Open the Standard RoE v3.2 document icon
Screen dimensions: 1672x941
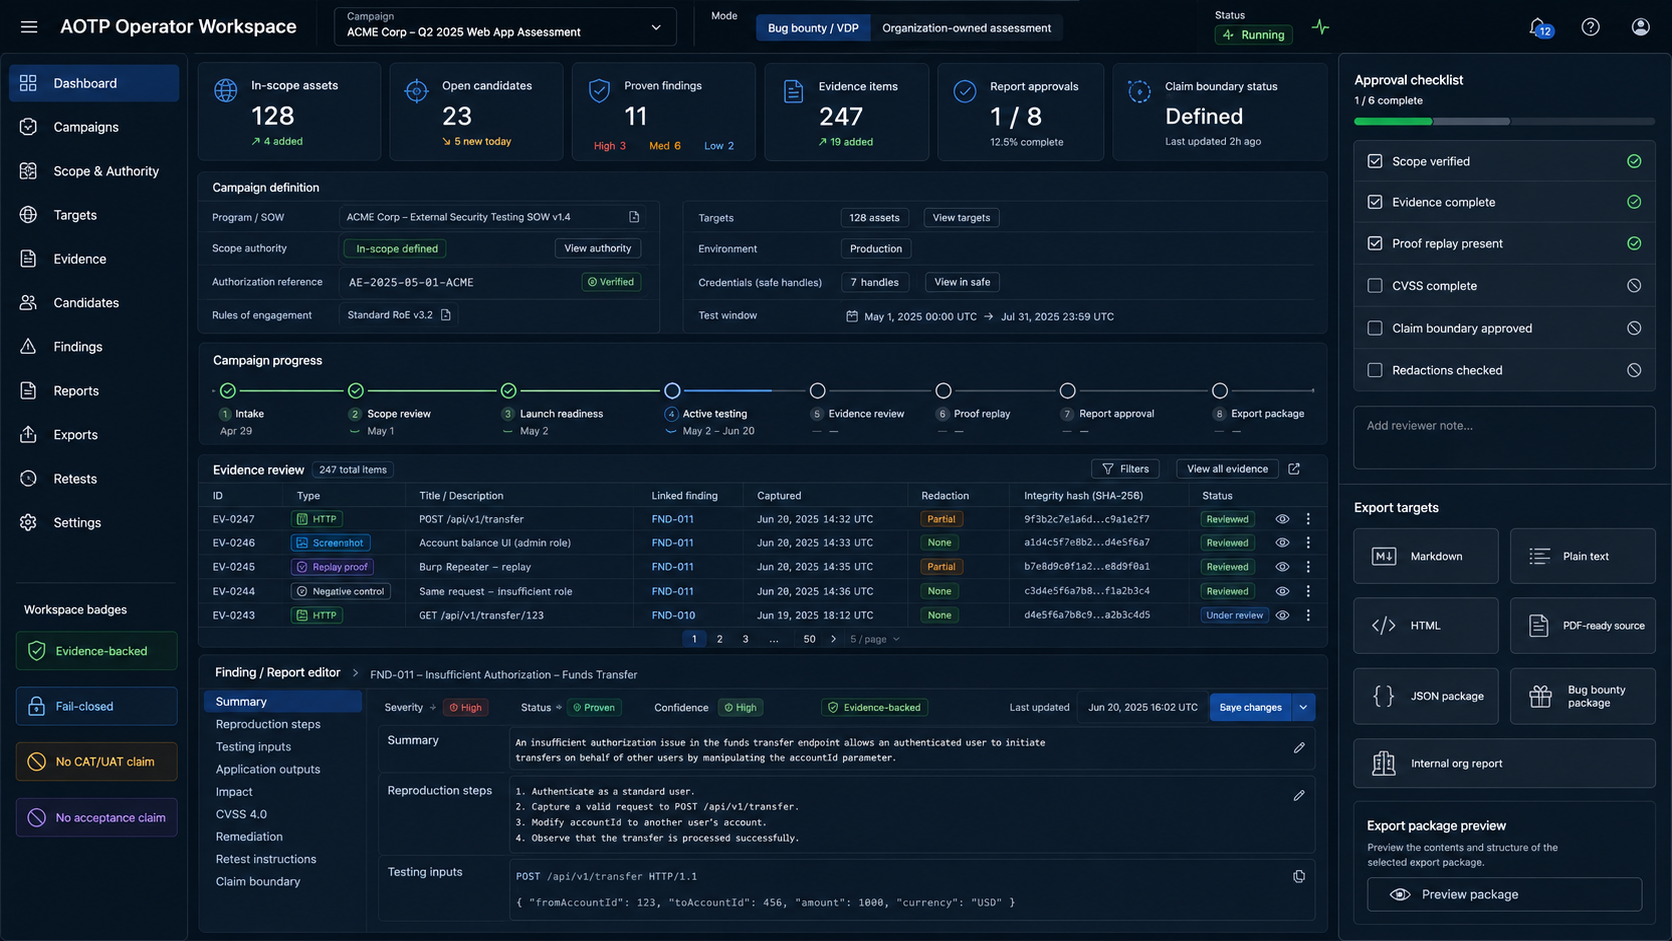(x=446, y=315)
